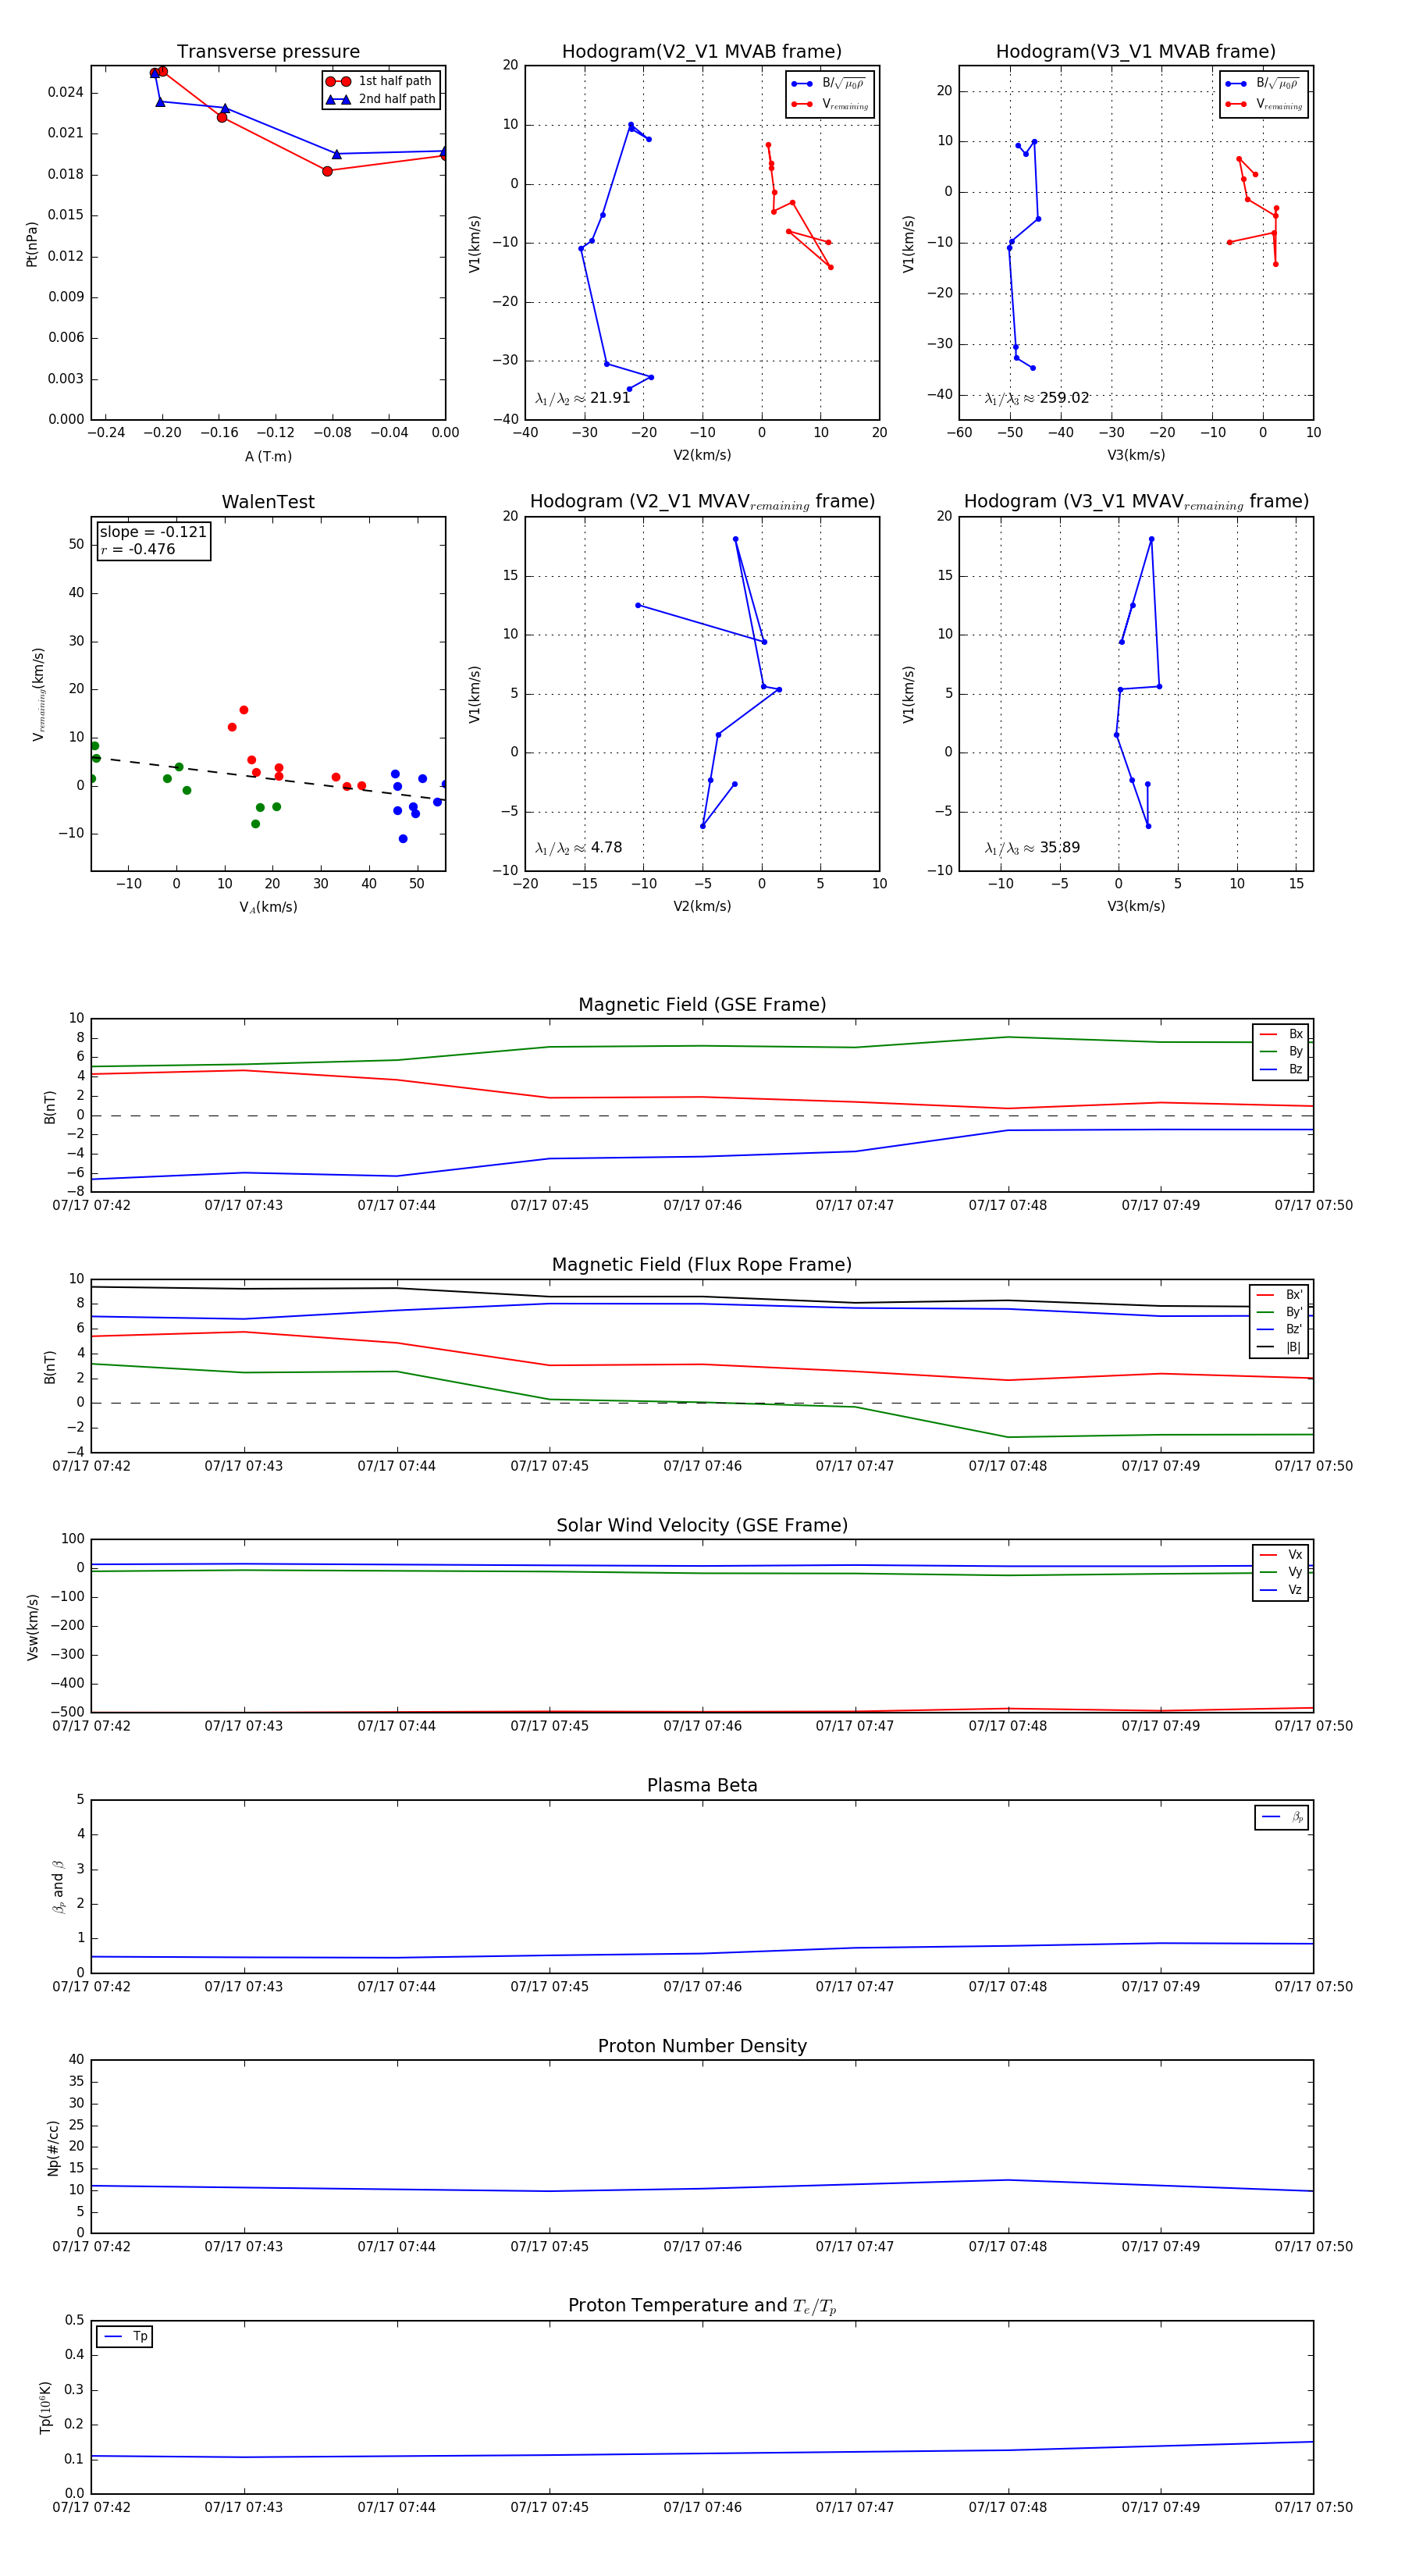This screenshot has height=2576, width=1405.
Task: Select "Bz'" in the Flux Rope legend
Action: tap(1280, 1329)
